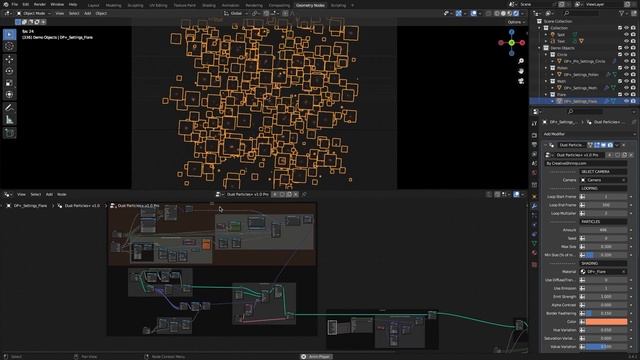Open the Global transform orientation dropdown
This screenshot has width=640, height=360.
[x=236, y=13]
